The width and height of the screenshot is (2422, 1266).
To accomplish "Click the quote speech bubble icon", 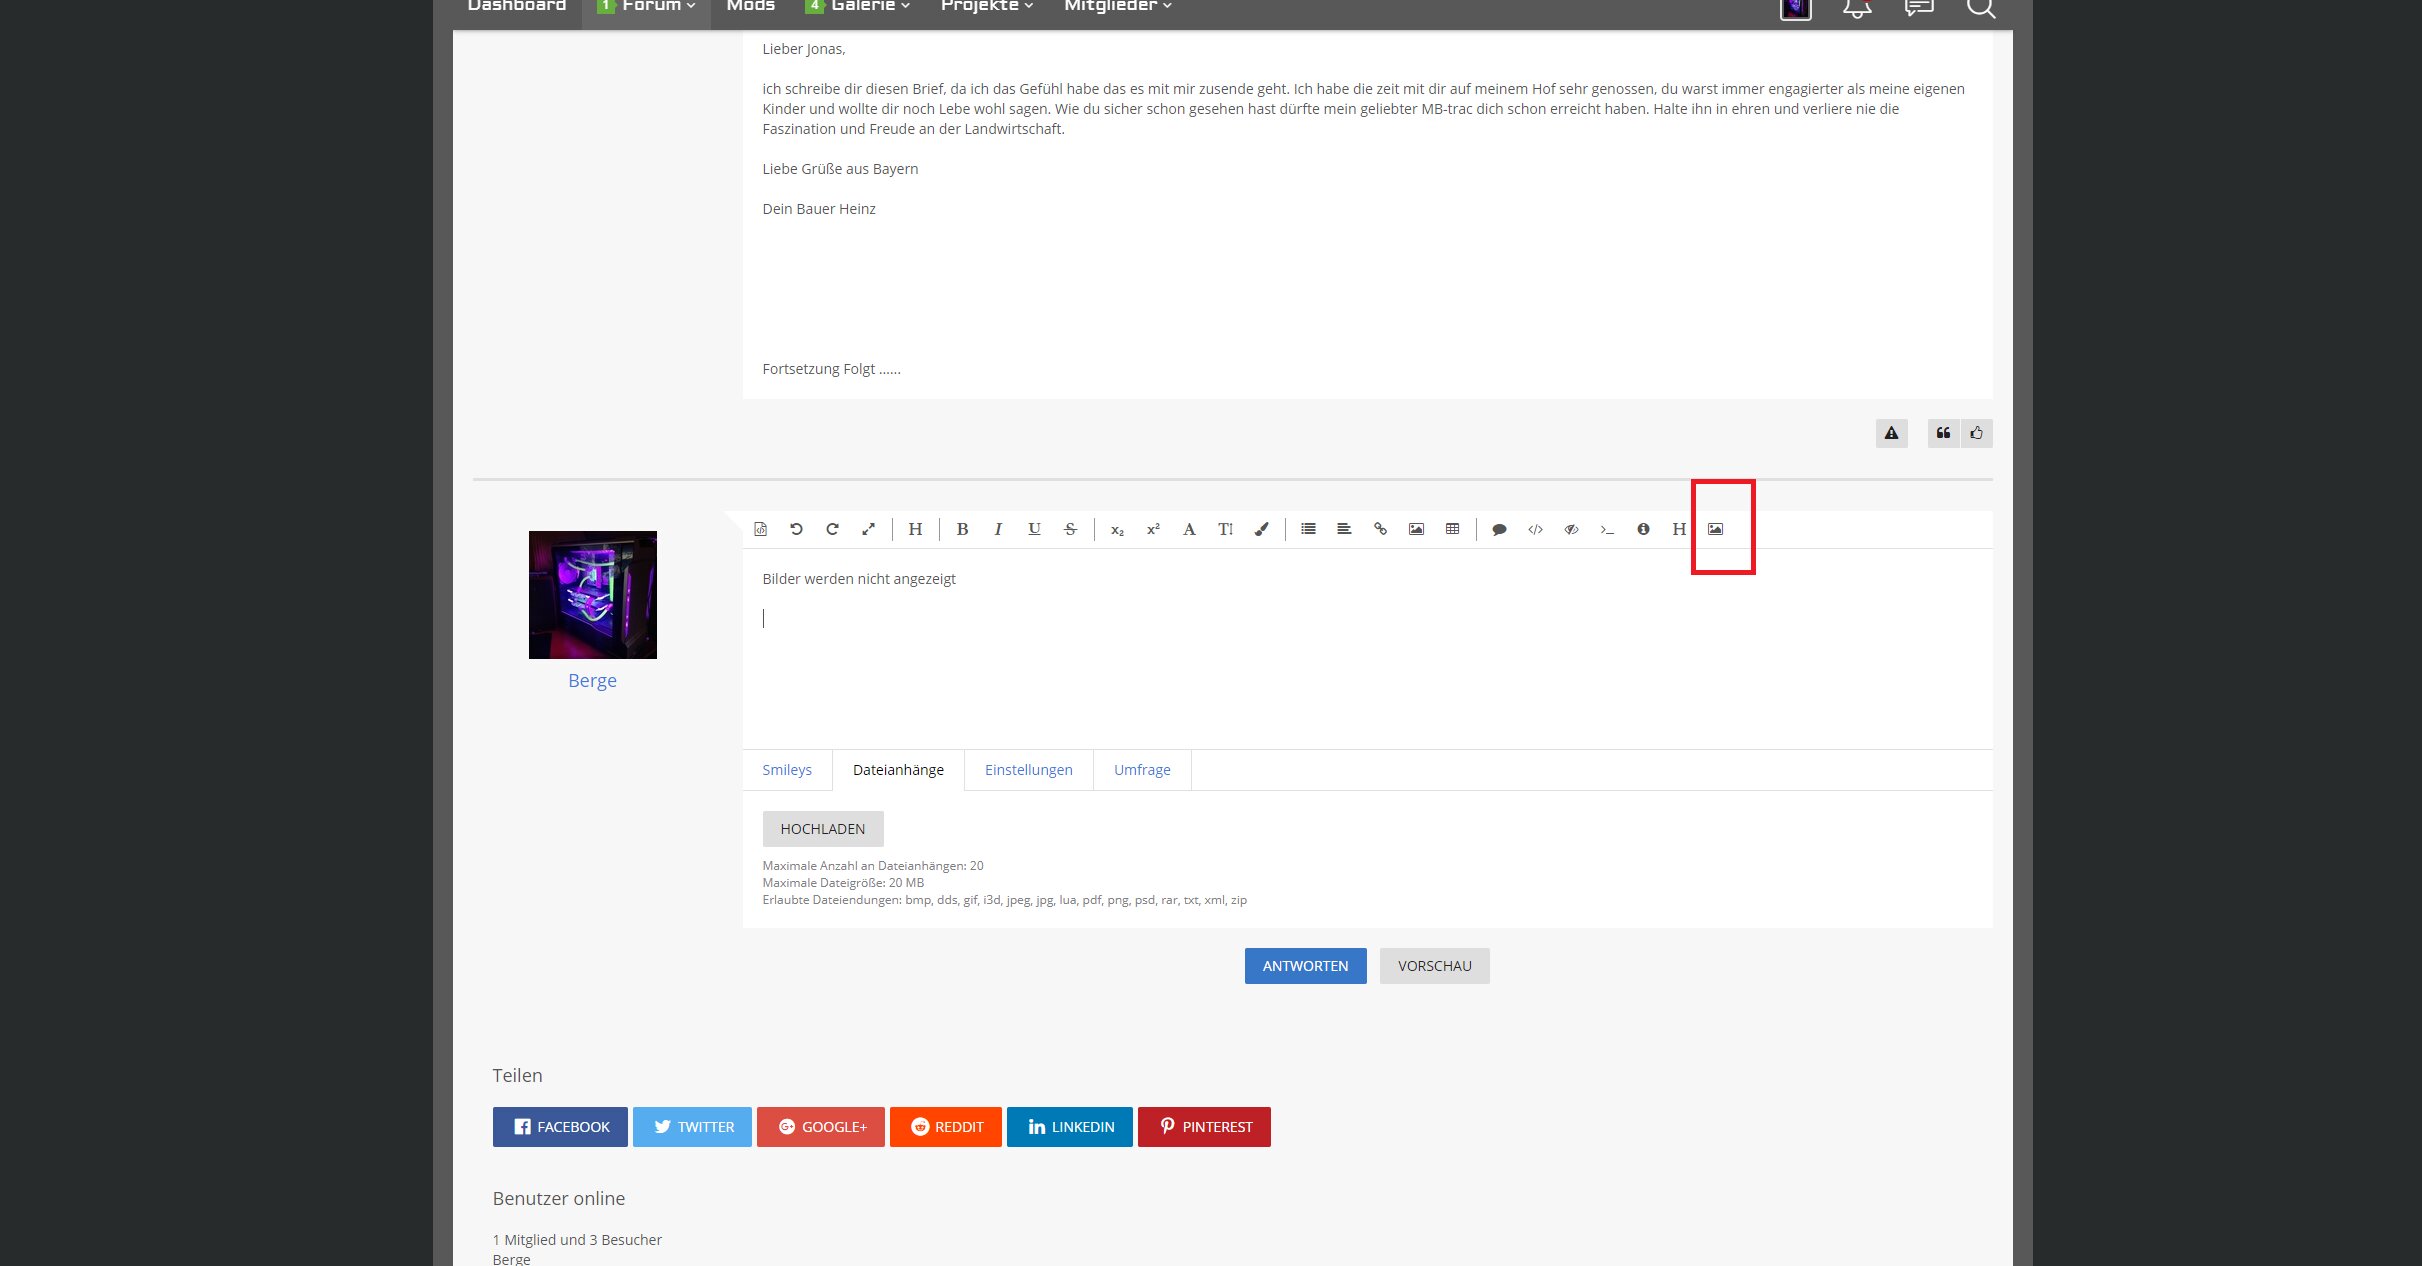I will [x=1499, y=529].
